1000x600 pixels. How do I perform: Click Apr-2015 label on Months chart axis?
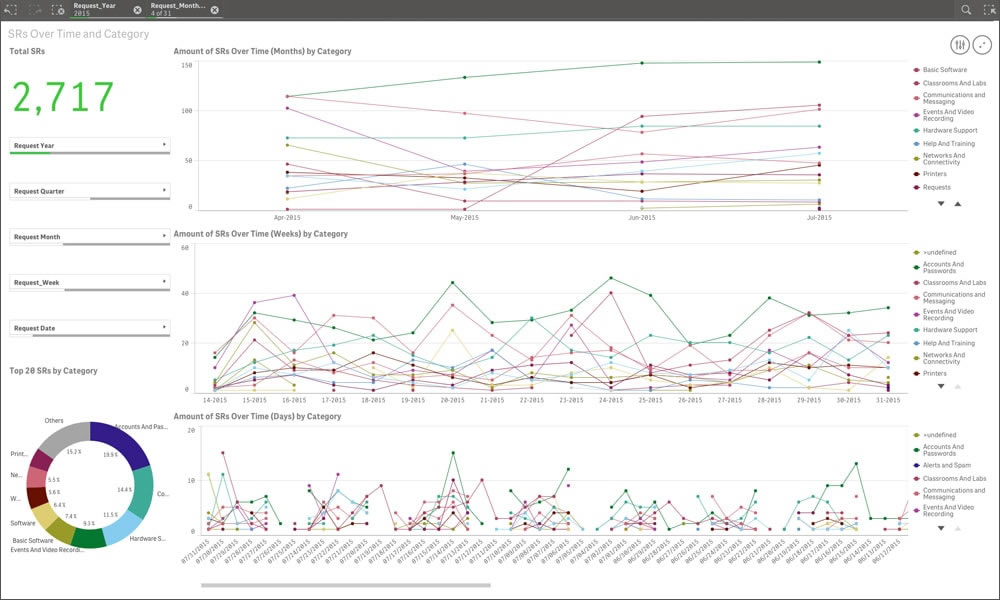tap(287, 217)
